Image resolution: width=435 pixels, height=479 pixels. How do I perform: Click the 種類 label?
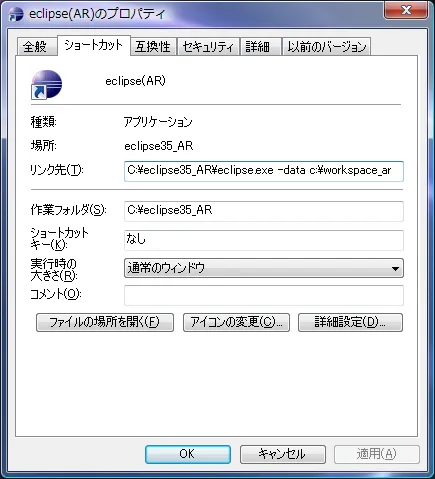click(x=44, y=122)
